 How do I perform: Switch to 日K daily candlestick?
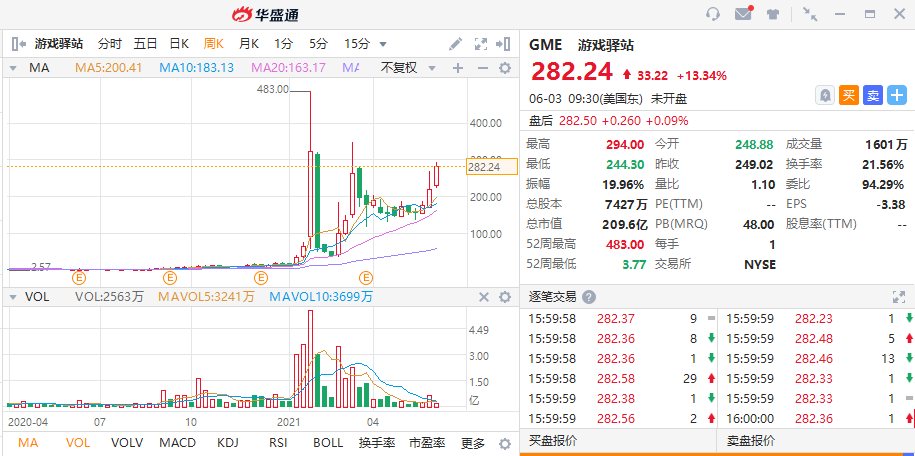click(x=179, y=44)
